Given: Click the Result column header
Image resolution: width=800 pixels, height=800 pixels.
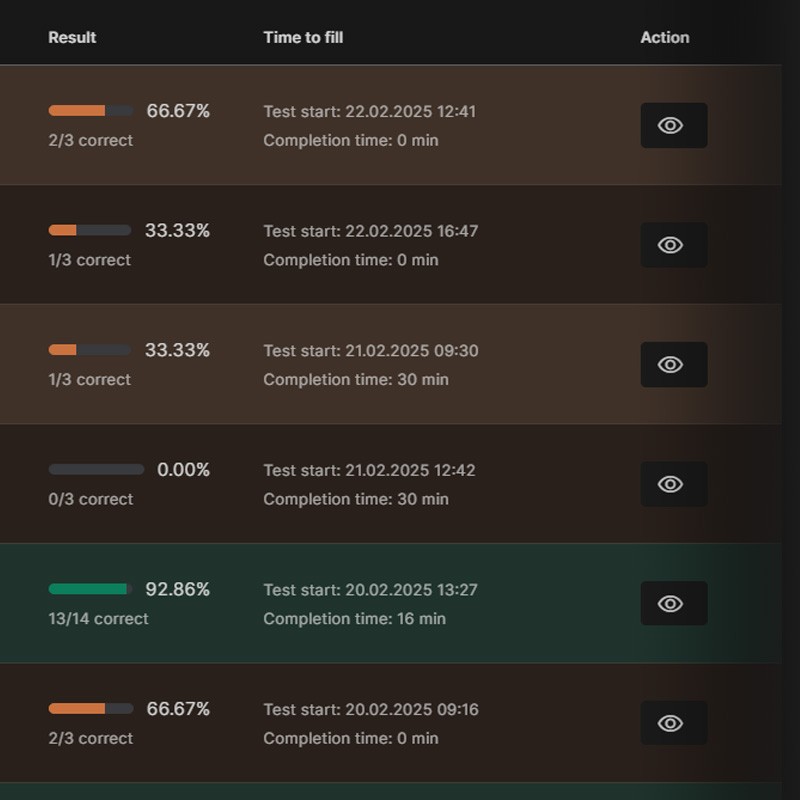Looking at the screenshot, I should (x=72, y=37).
